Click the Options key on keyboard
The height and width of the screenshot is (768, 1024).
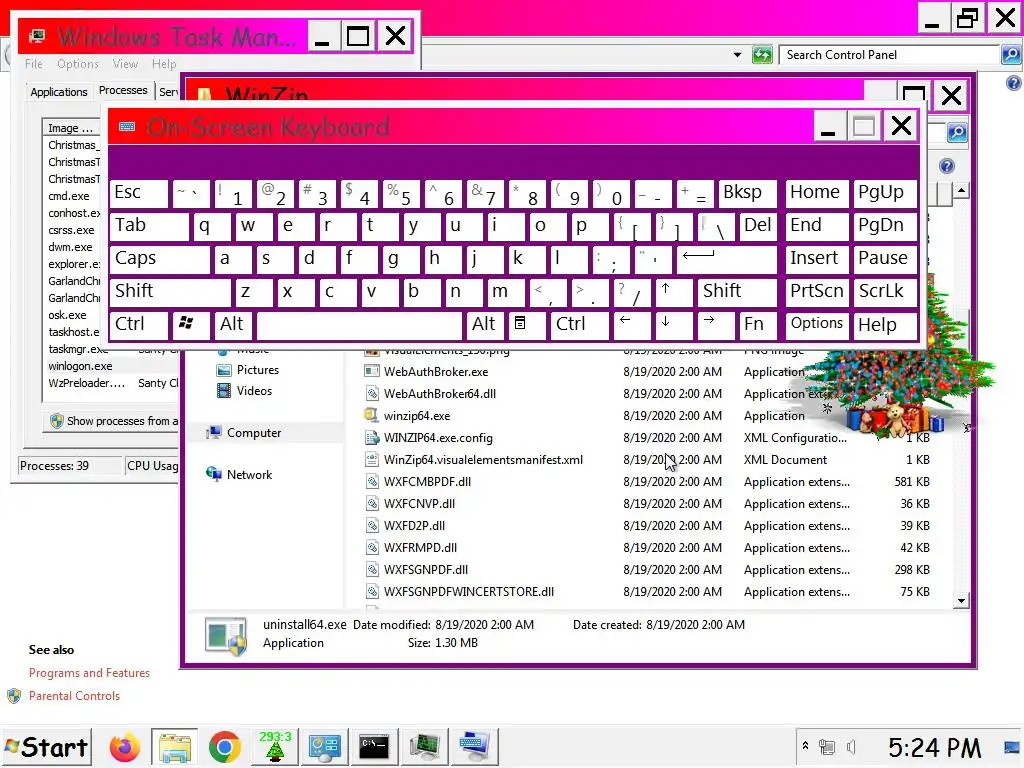coord(817,325)
